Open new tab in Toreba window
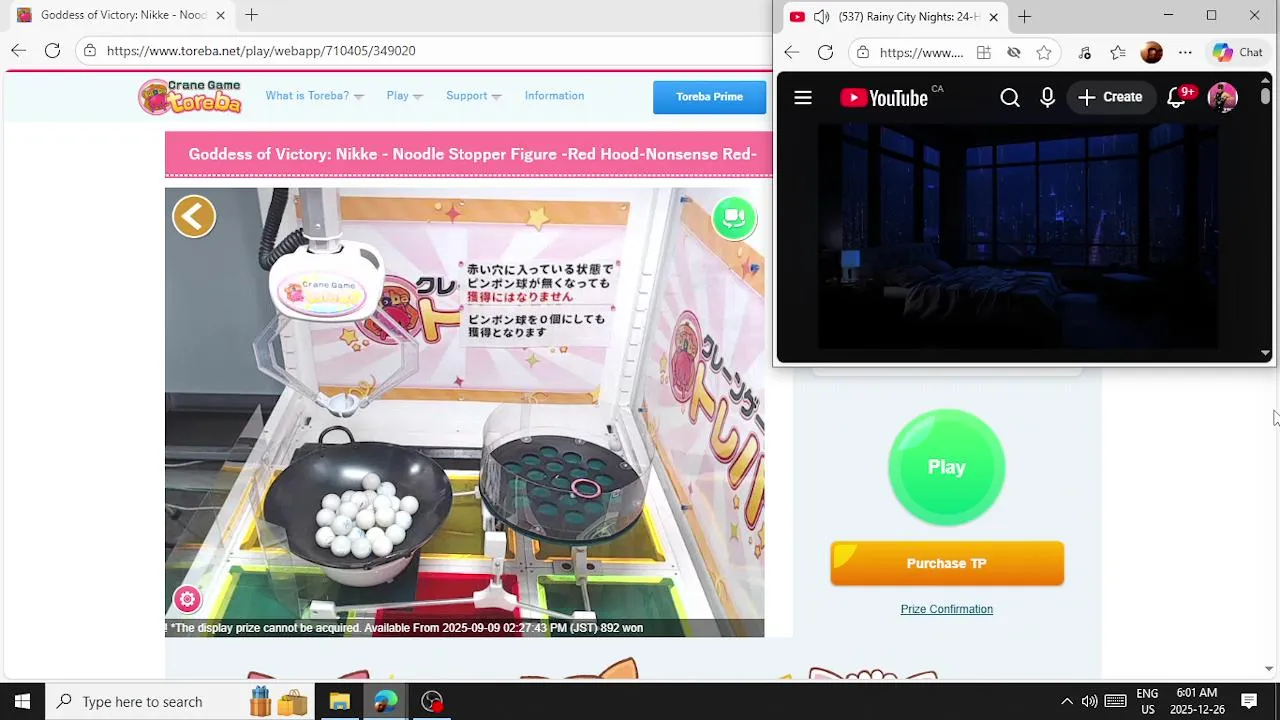The width and height of the screenshot is (1280, 720). (x=251, y=15)
